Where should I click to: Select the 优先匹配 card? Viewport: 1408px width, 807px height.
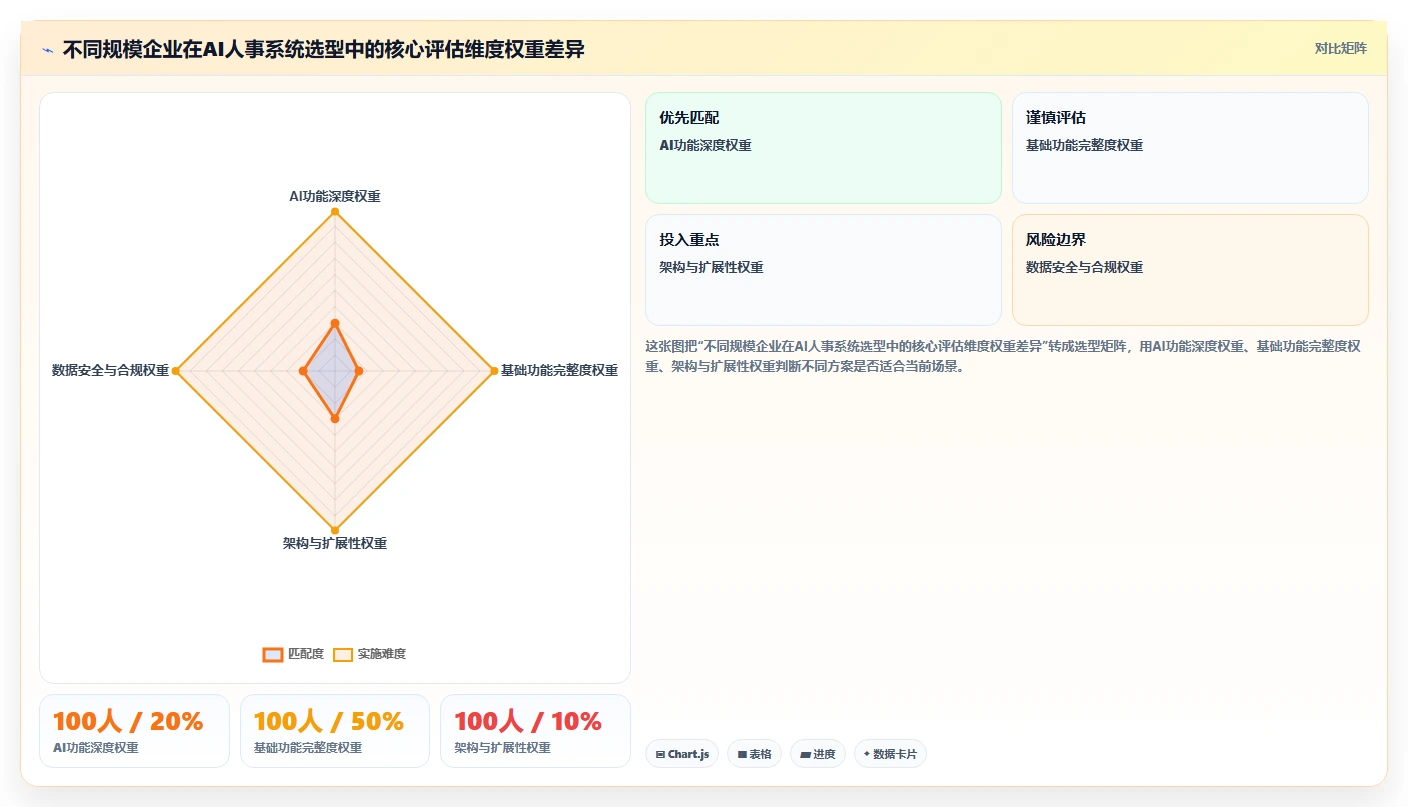823,148
